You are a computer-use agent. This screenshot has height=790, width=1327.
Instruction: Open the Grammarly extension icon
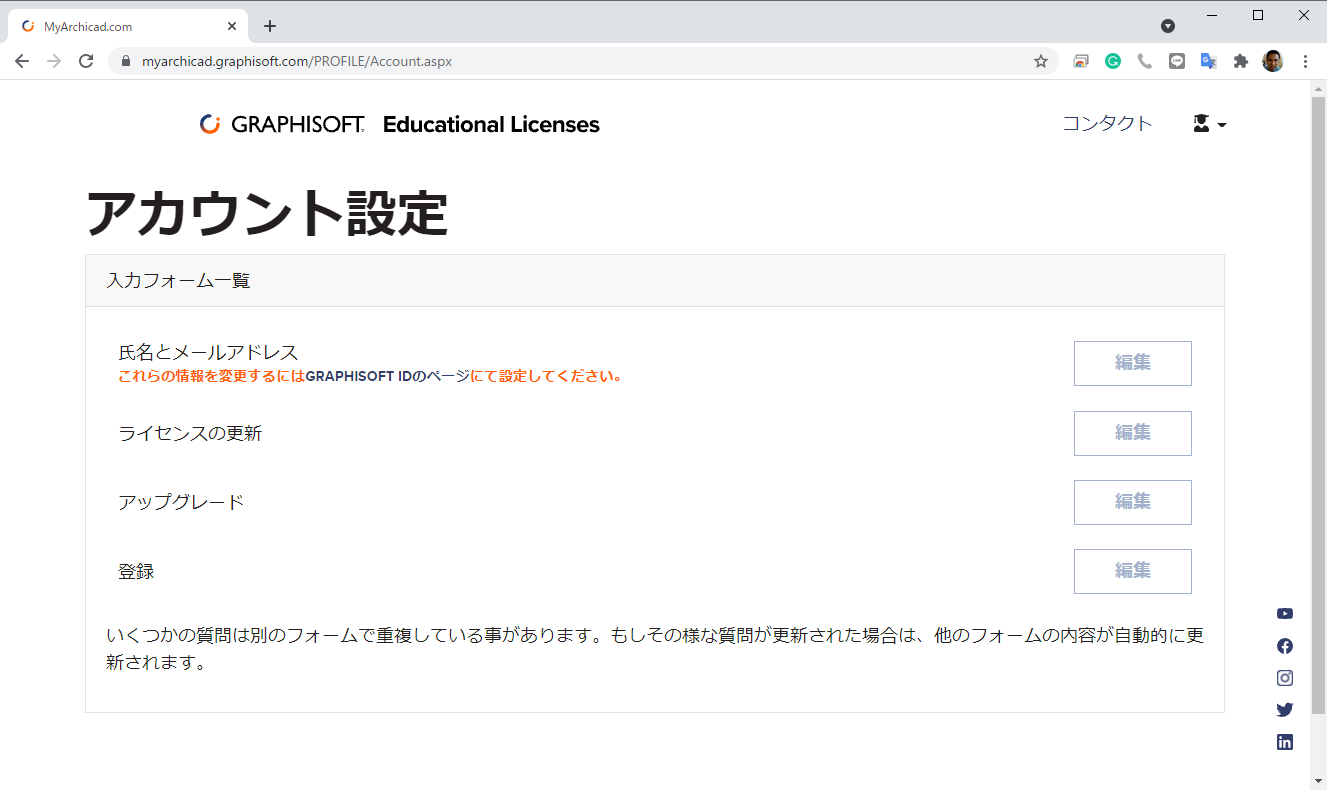tap(1113, 61)
